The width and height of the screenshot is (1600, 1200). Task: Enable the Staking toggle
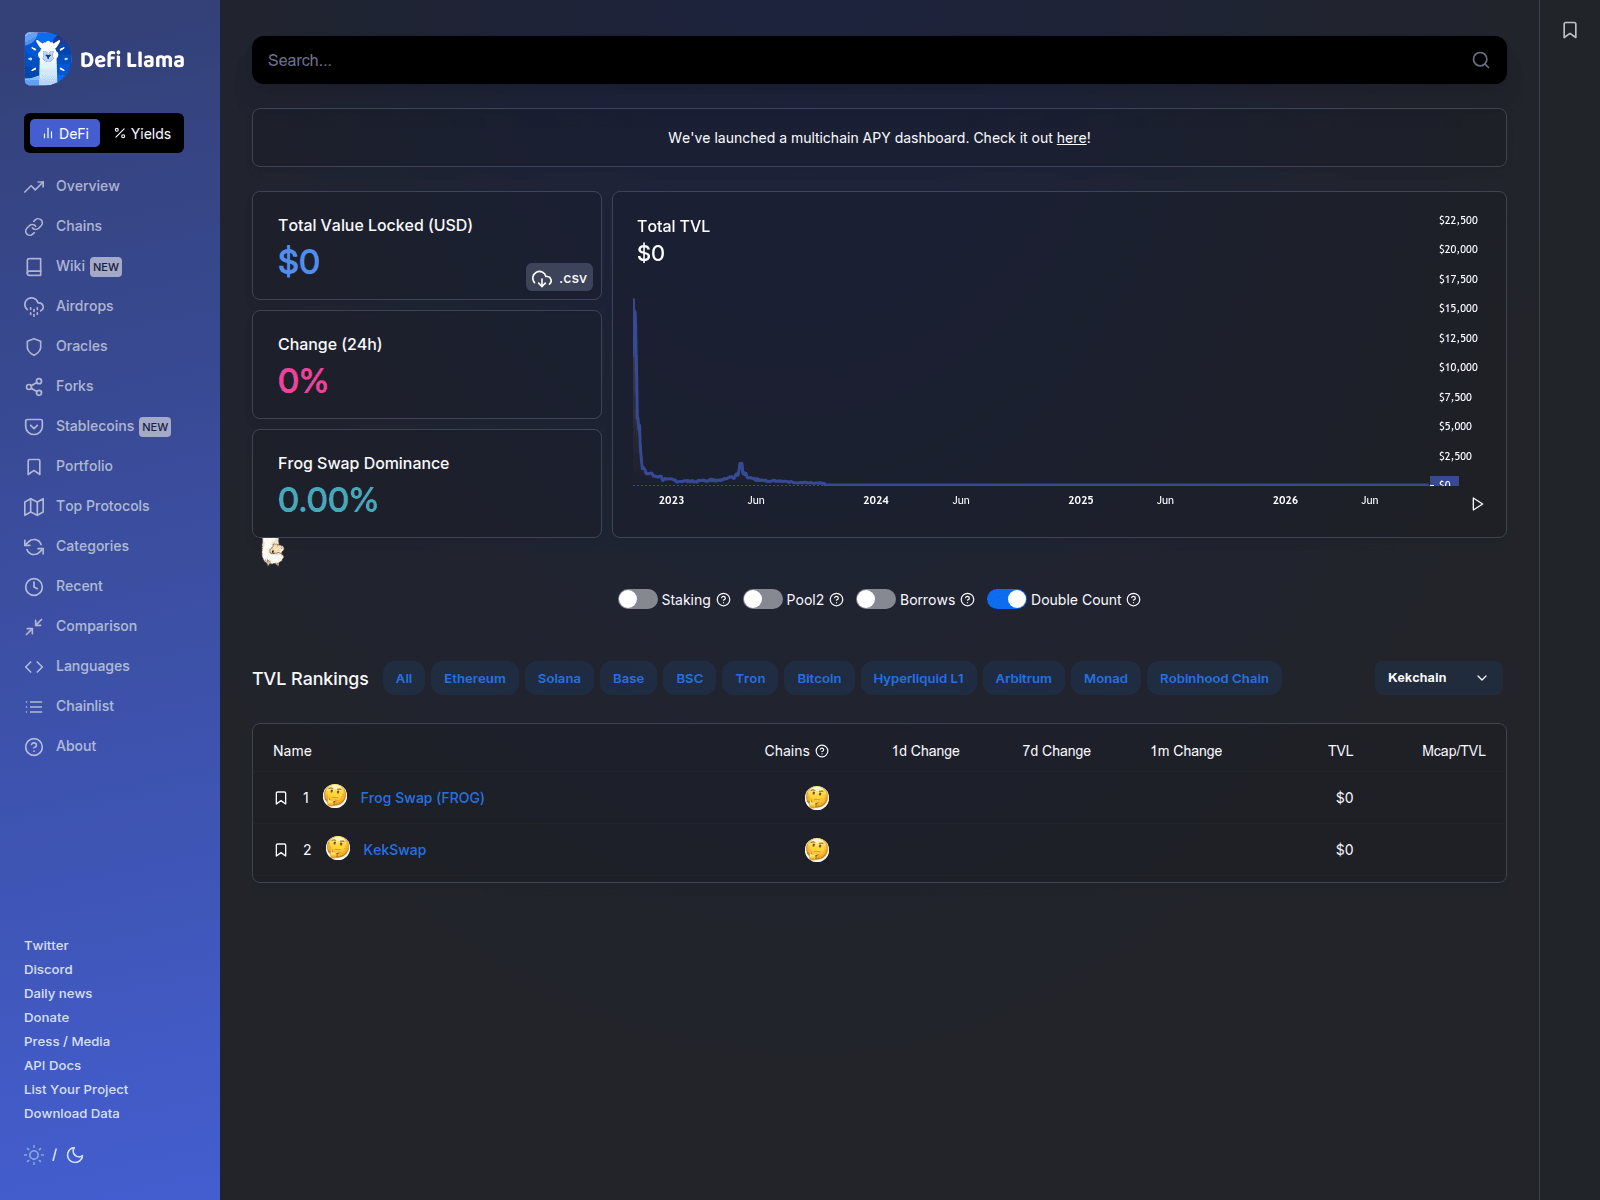(x=637, y=599)
